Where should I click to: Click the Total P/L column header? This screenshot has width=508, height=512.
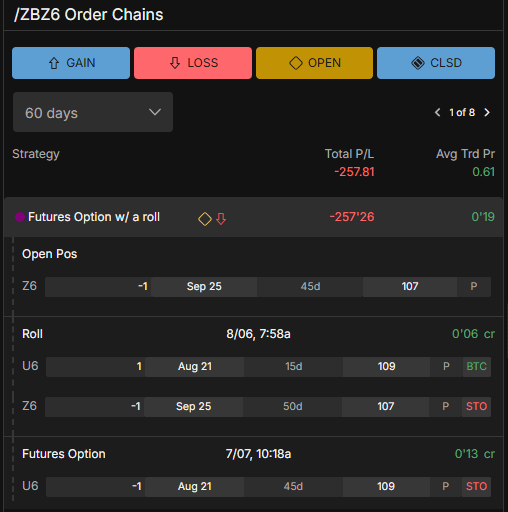[349, 154]
